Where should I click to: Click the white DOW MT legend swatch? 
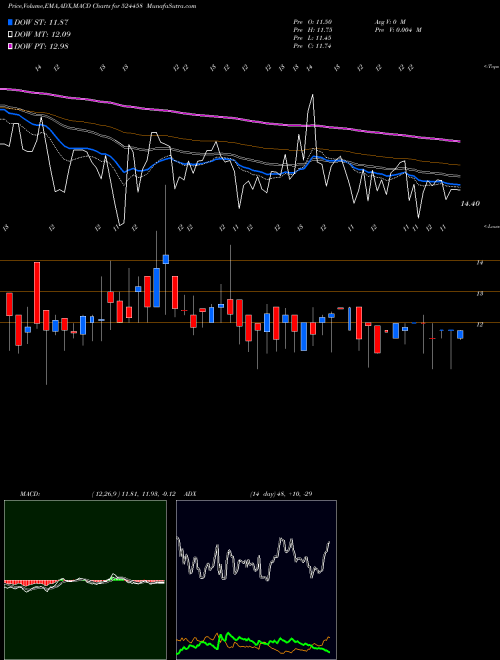point(11,35)
